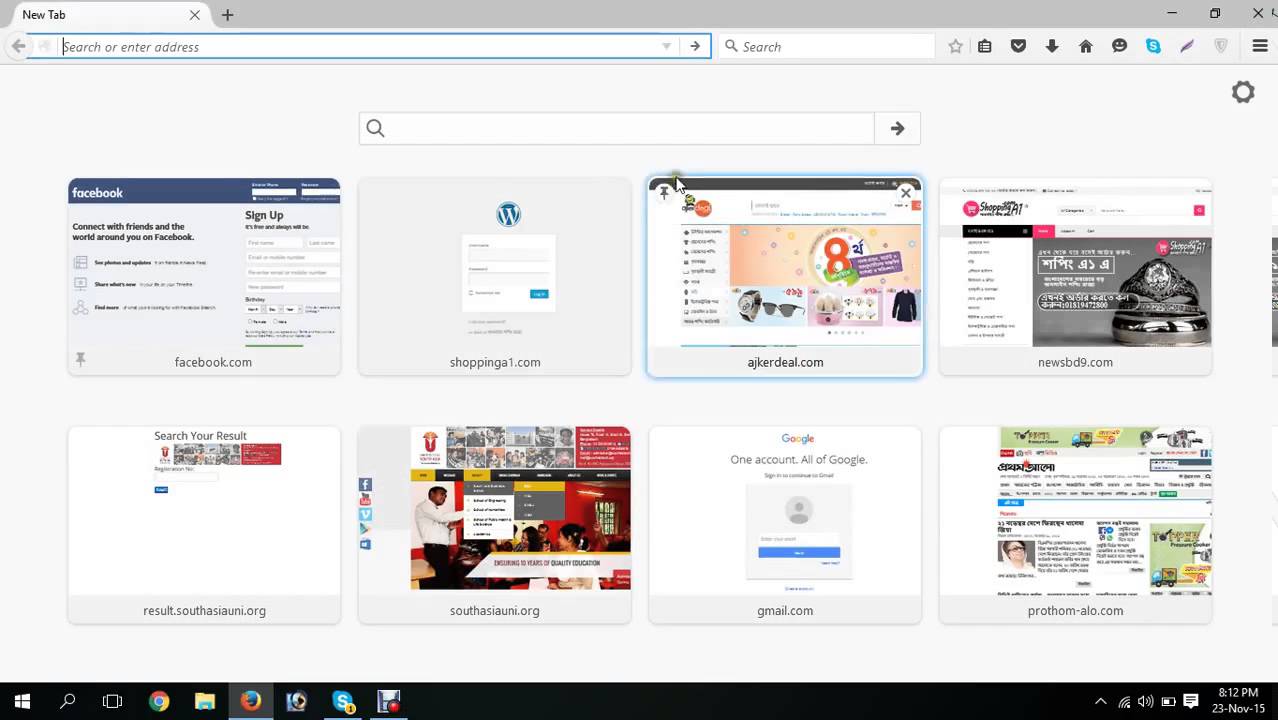
Task: Open the facebook.com tile
Action: pos(204,276)
